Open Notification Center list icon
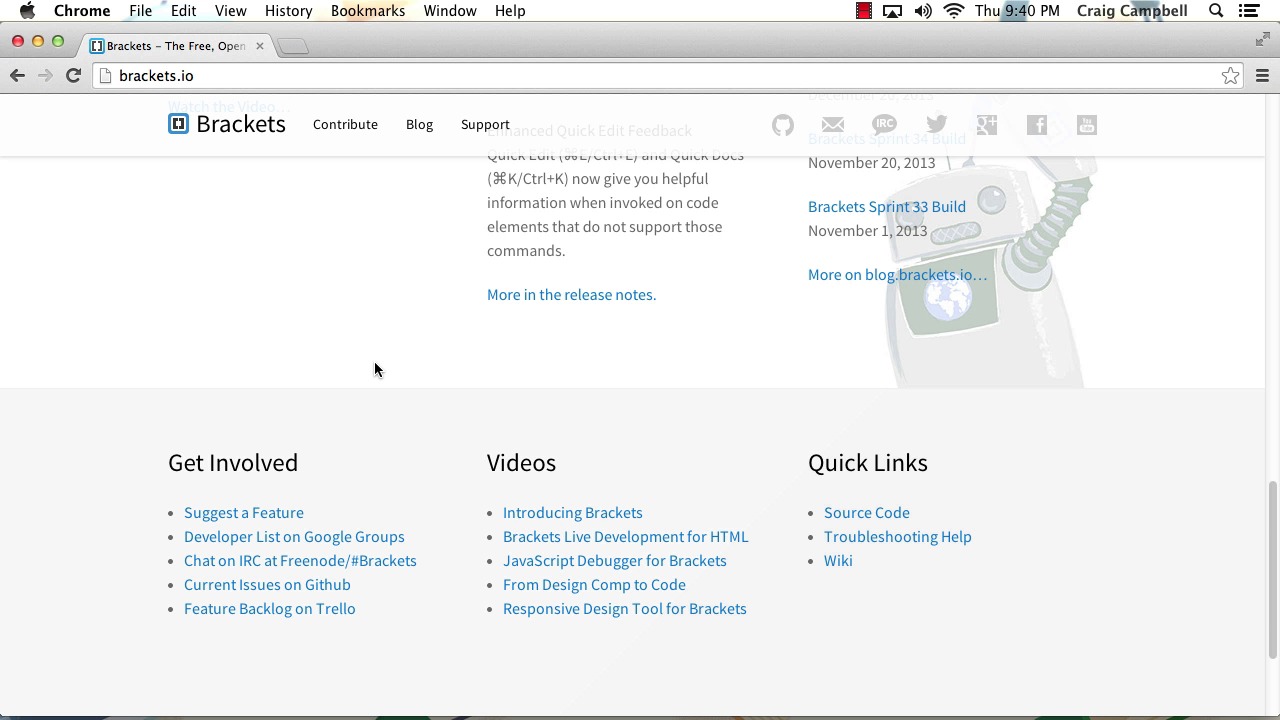Image resolution: width=1280 pixels, height=720 pixels. click(x=1249, y=11)
